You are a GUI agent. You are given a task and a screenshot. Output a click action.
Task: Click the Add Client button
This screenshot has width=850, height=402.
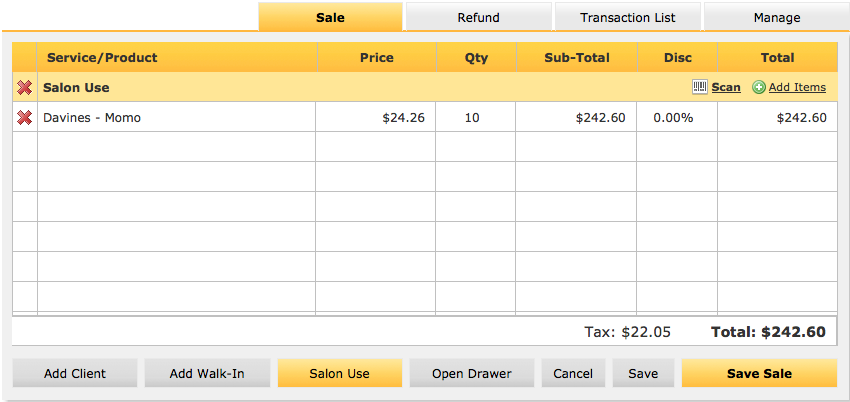tap(75, 373)
